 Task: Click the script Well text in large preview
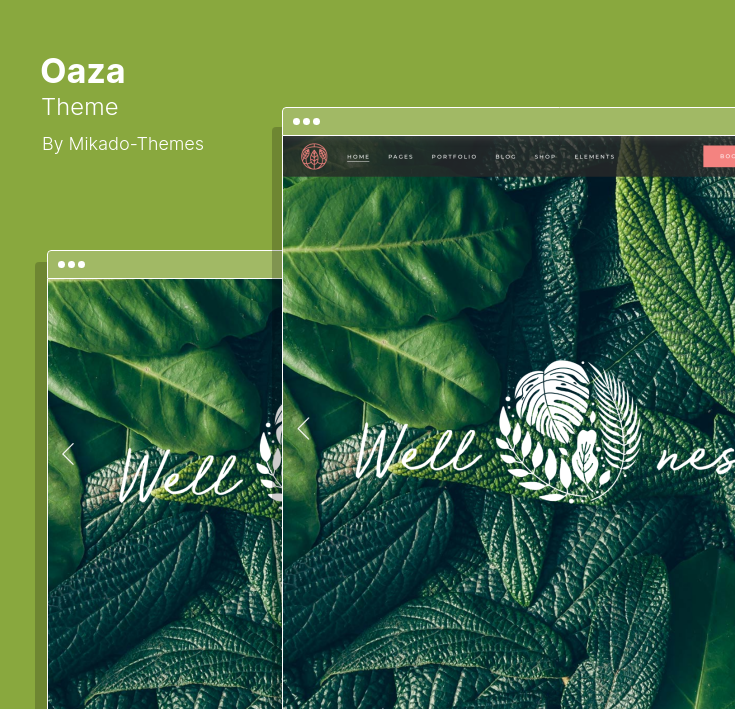coord(417,452)
